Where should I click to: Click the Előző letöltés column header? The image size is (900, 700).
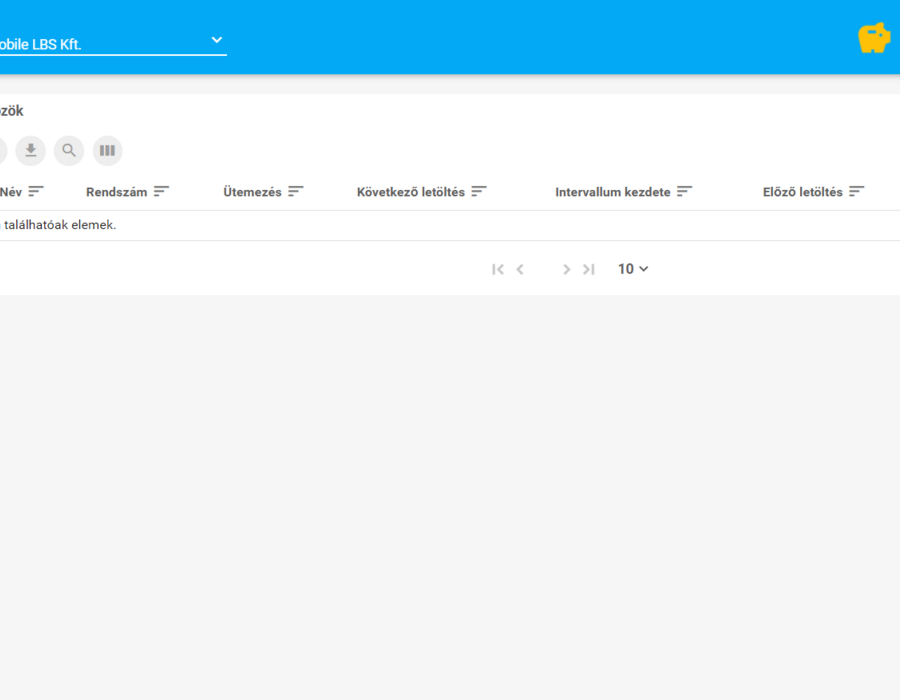[x=802, y=192]
